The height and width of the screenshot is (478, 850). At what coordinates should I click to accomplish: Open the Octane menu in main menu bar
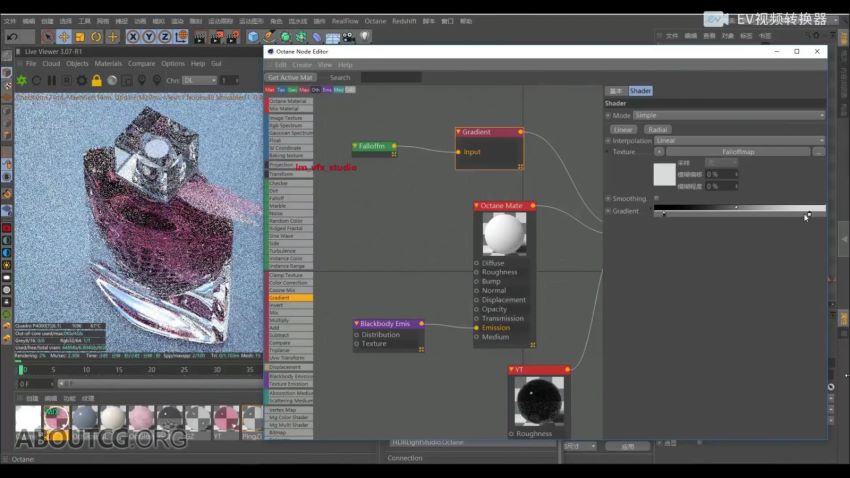coord(375,21)
